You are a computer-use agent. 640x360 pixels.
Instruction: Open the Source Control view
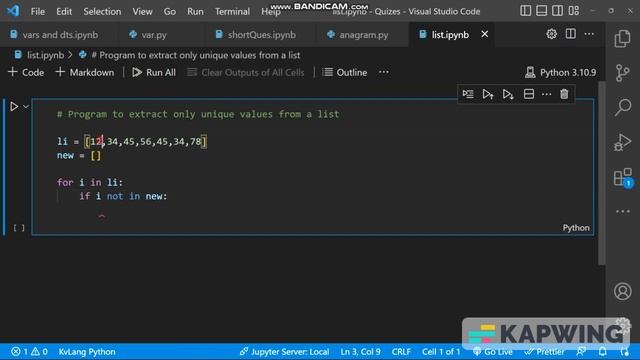pyautogui.click(x=622, y=73)
